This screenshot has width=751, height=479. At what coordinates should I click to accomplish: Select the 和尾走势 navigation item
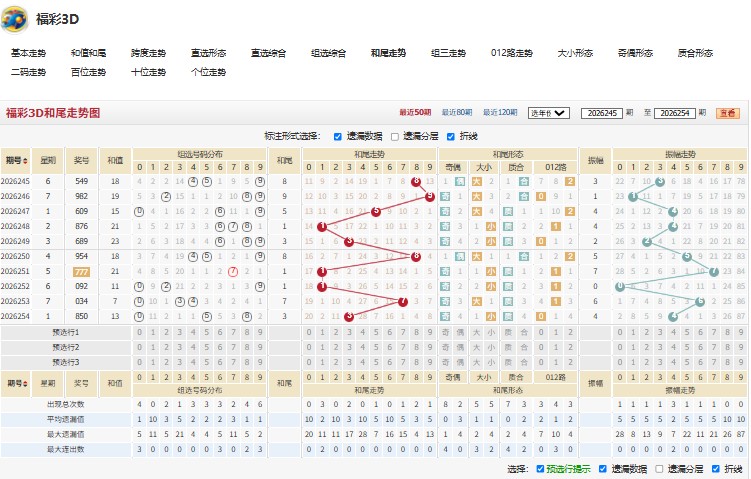click(388, 53)
